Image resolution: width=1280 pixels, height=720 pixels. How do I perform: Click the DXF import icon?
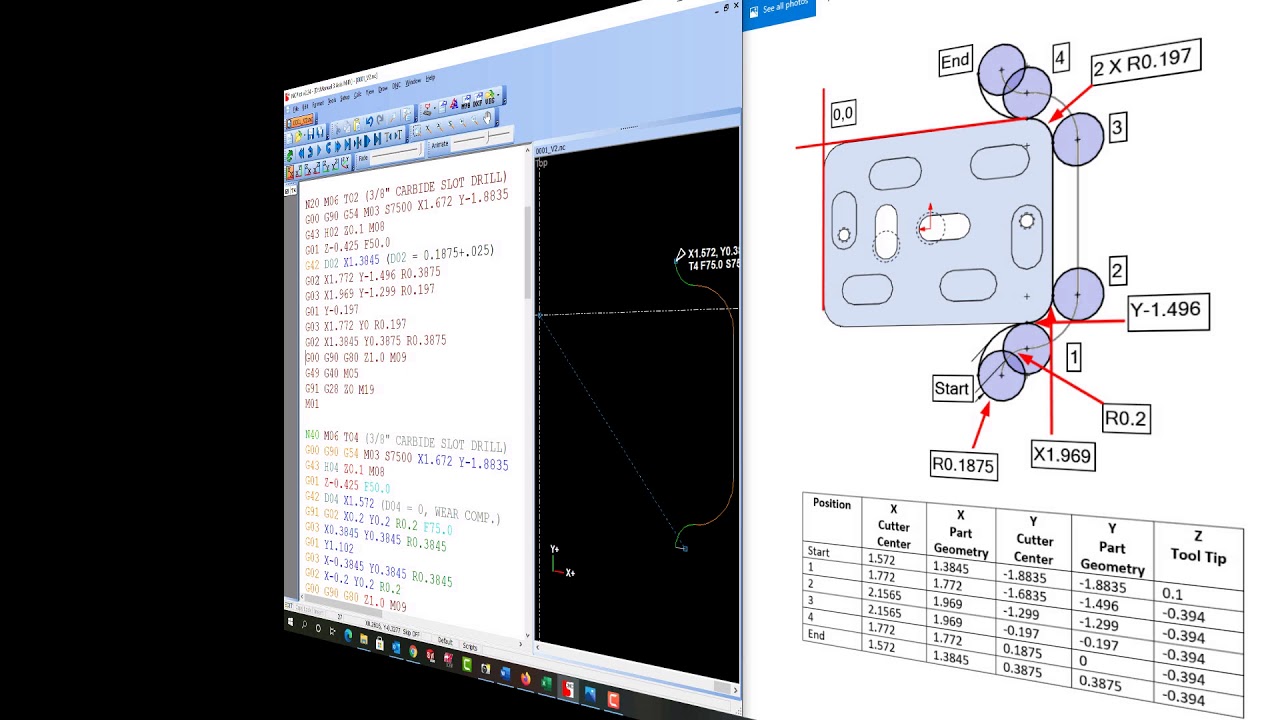coord(477,99)
